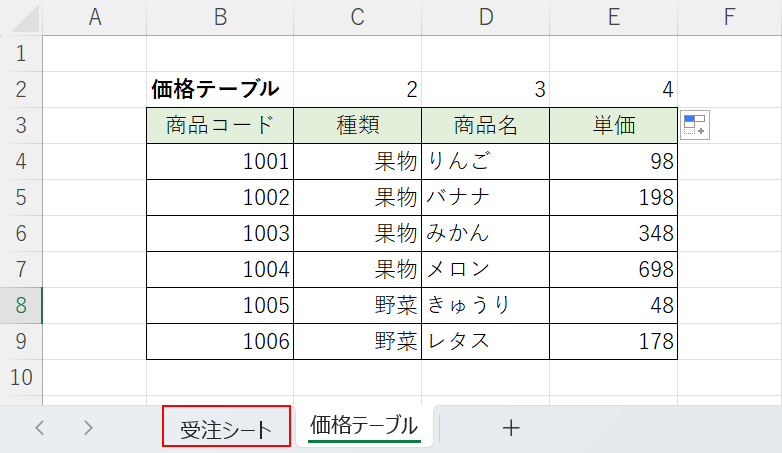Open the Auto Fill Options icon

tap(694, 125)
